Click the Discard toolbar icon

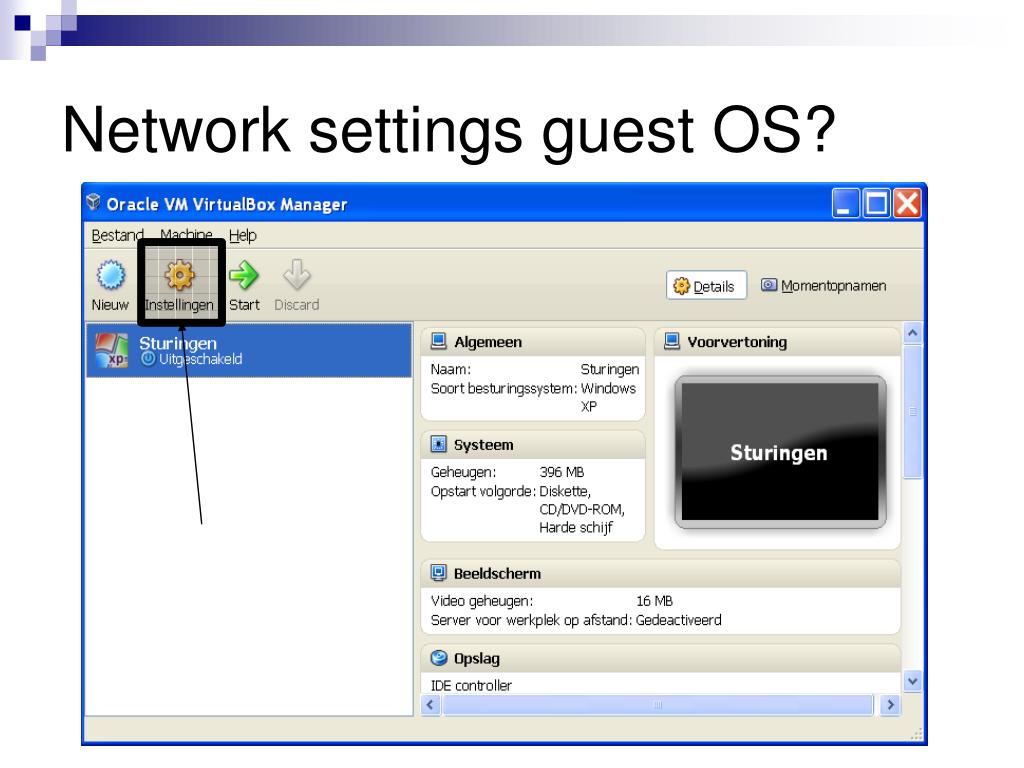pyautogui.click(x=296, y=275)
